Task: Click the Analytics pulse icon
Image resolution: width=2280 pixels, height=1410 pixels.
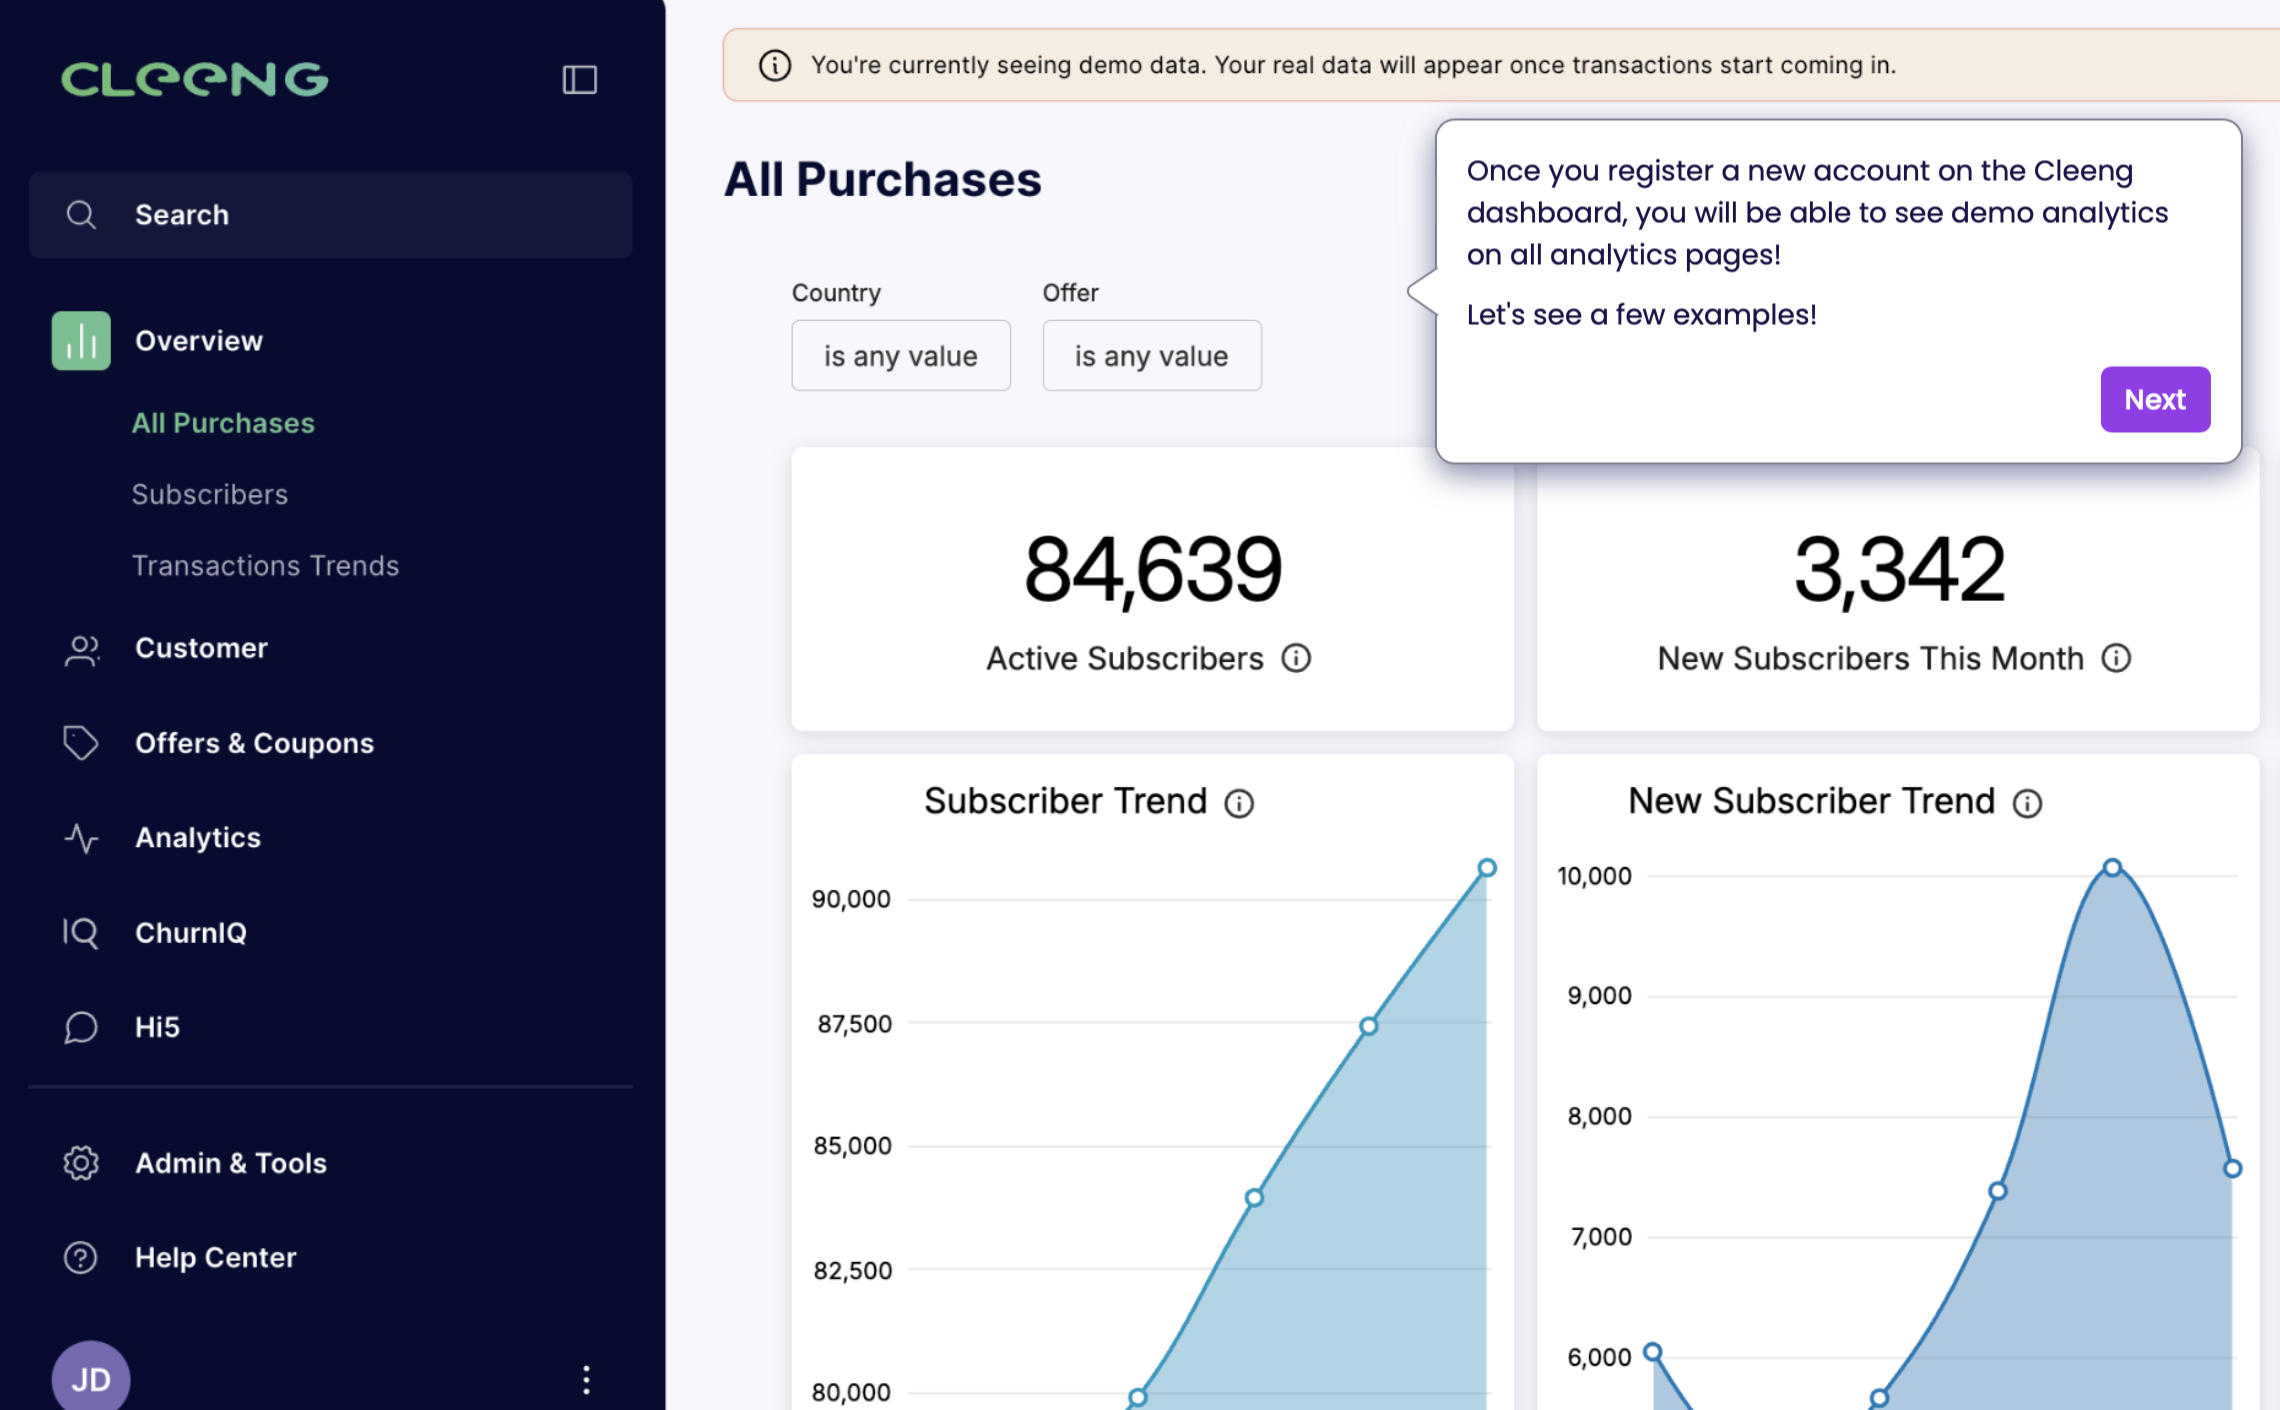Action: click(x=81, y=838)
